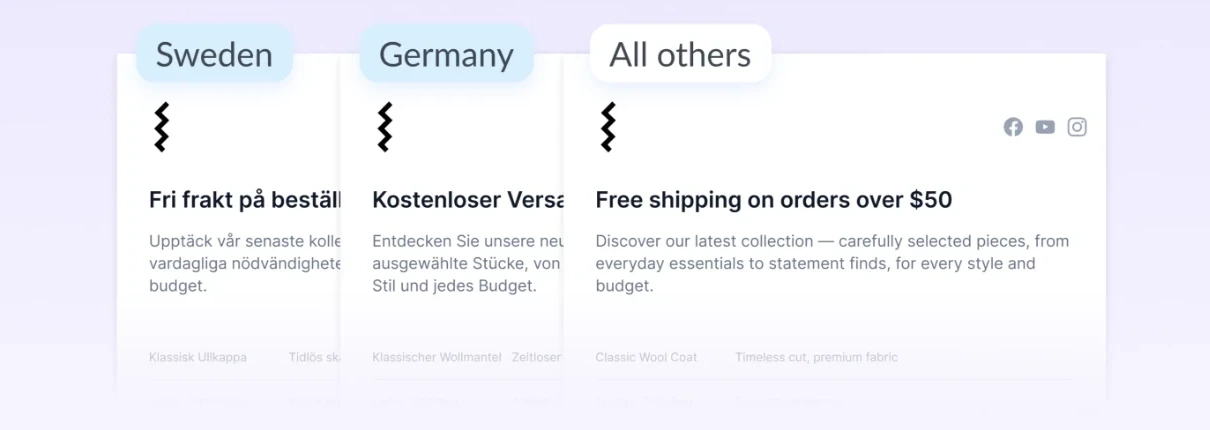
Task: Click the zigzag logo in All others card
Action: (x=607, y=127)
